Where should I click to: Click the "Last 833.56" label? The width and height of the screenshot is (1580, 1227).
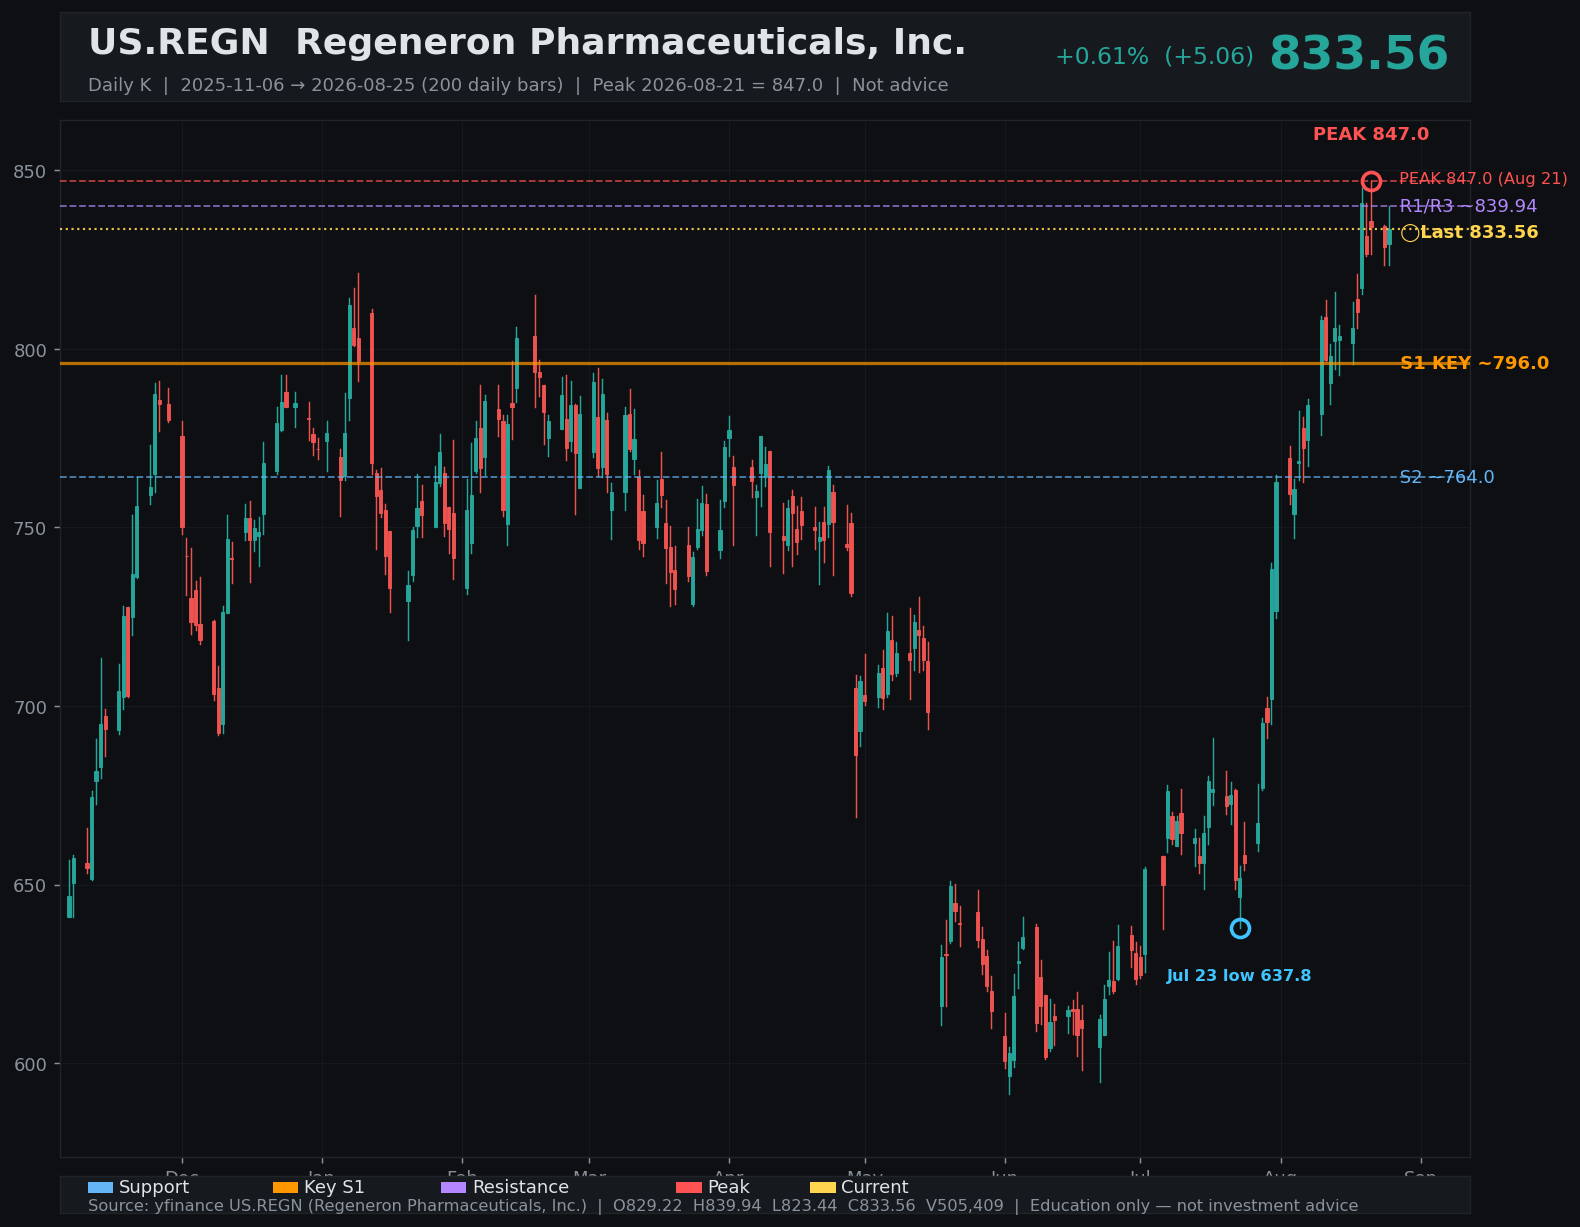point(1479,233)
